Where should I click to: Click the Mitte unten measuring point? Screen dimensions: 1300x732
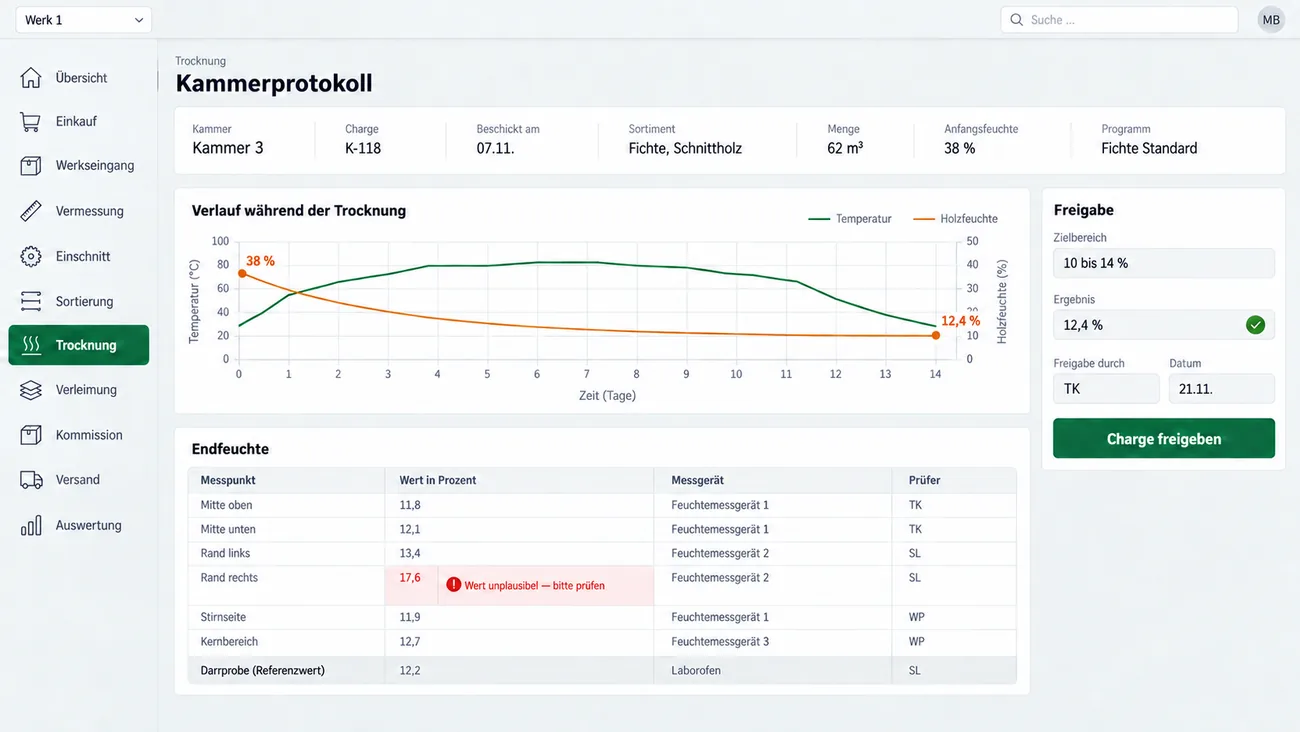[x=228, y=529]
